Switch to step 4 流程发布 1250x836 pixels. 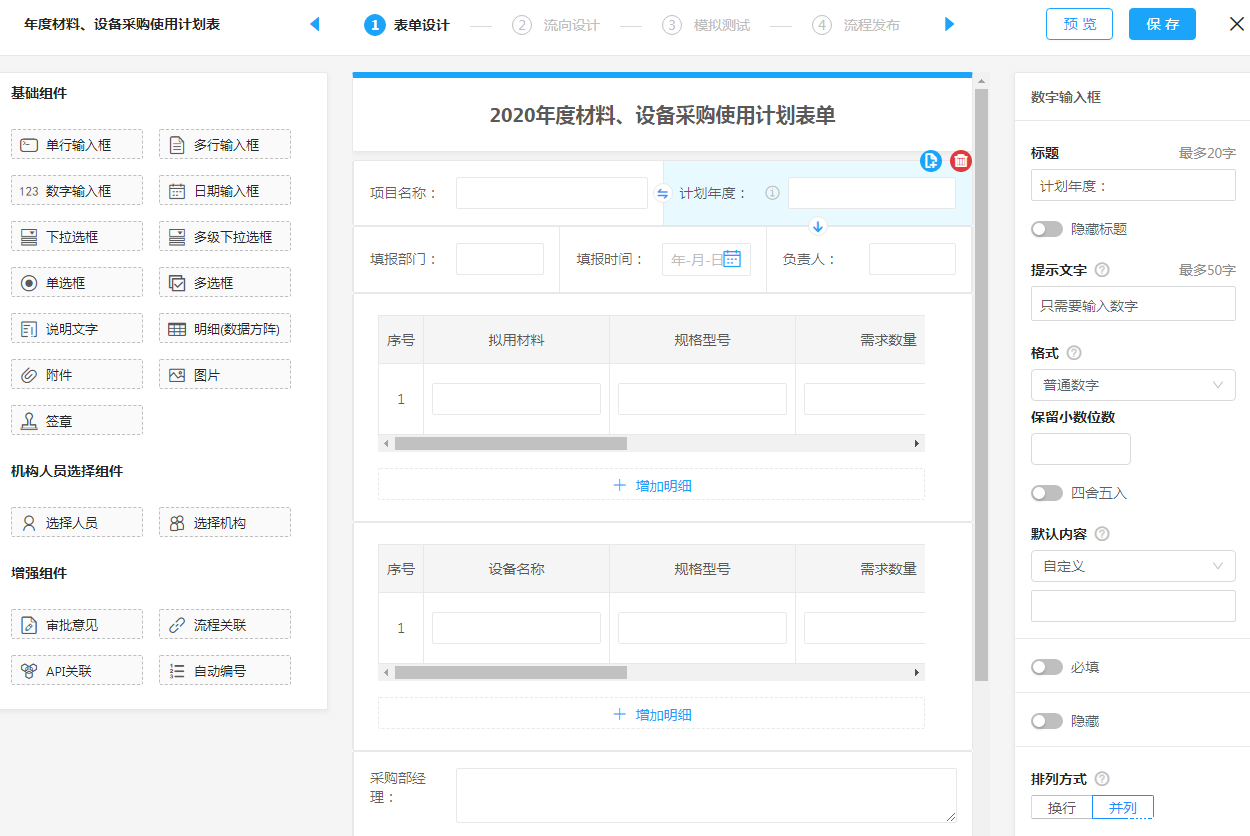pos(856,25)
